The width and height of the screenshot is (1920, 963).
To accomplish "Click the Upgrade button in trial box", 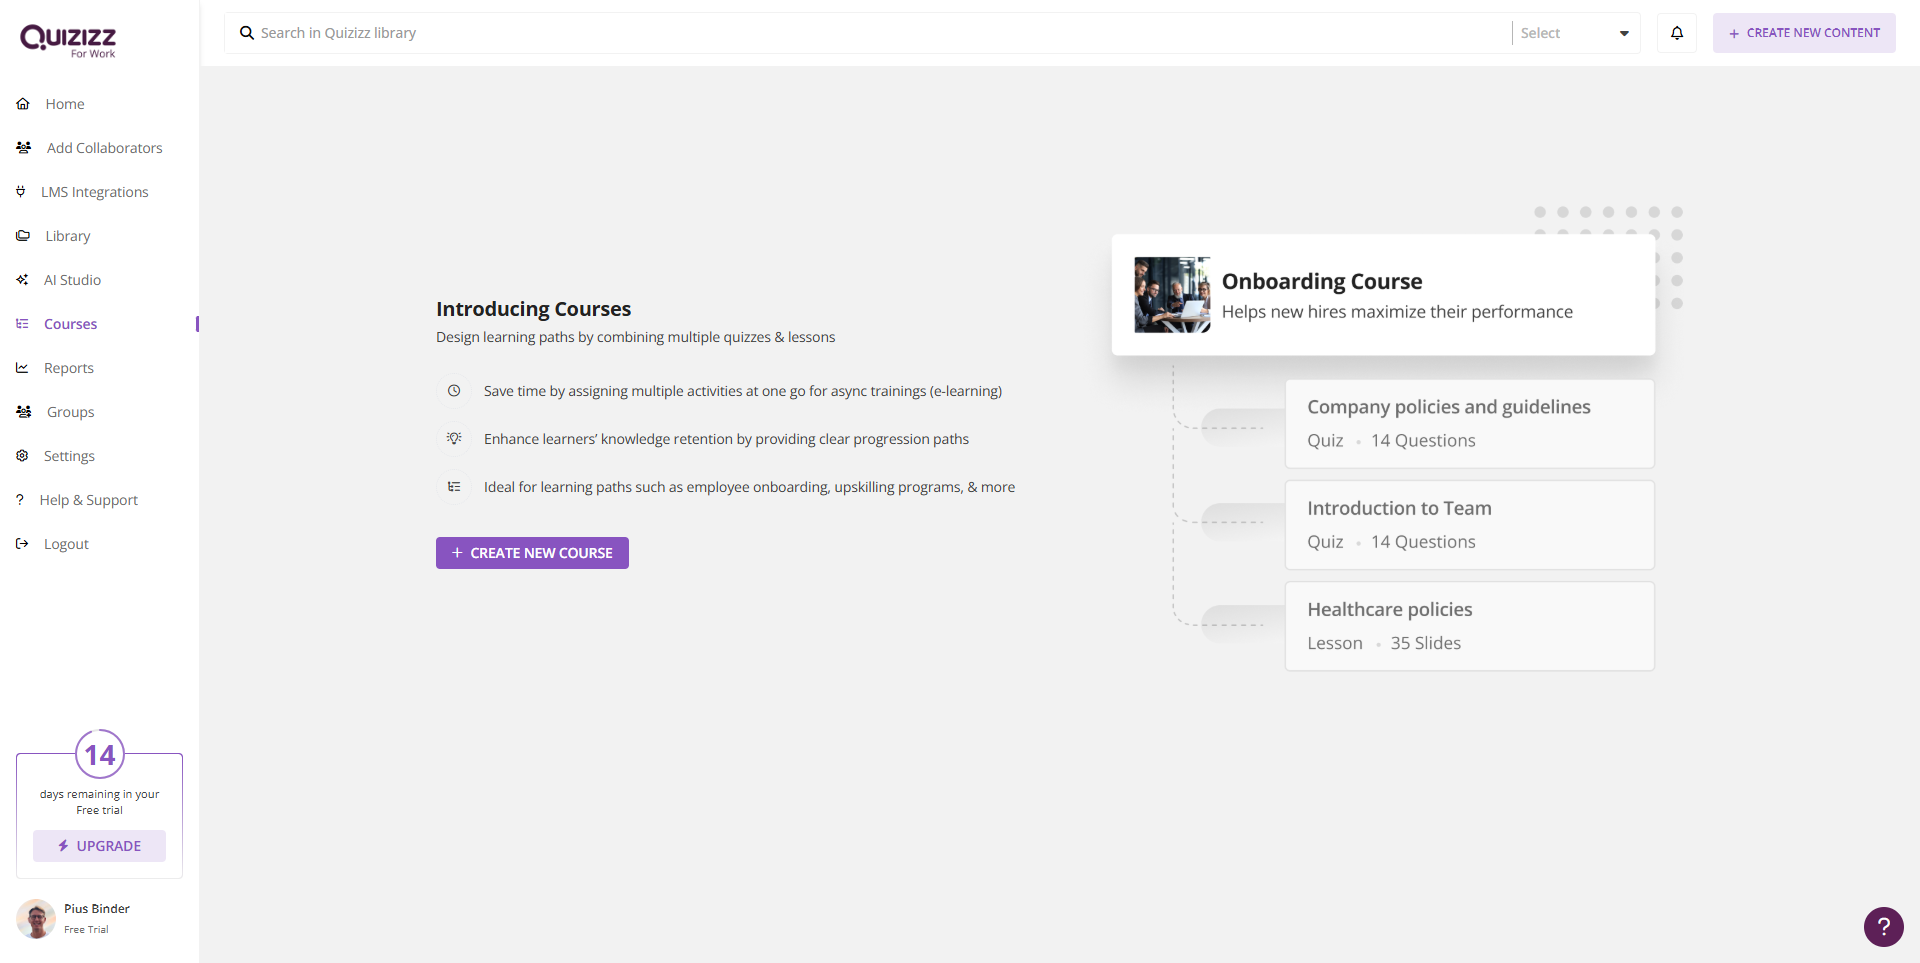I will [x=99, y=846].
